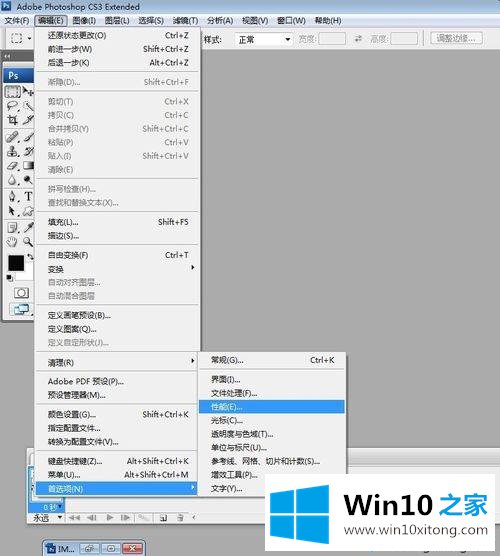Go to next animation frame
This screenshot has height=556, width=500.
tap(125, 518)
